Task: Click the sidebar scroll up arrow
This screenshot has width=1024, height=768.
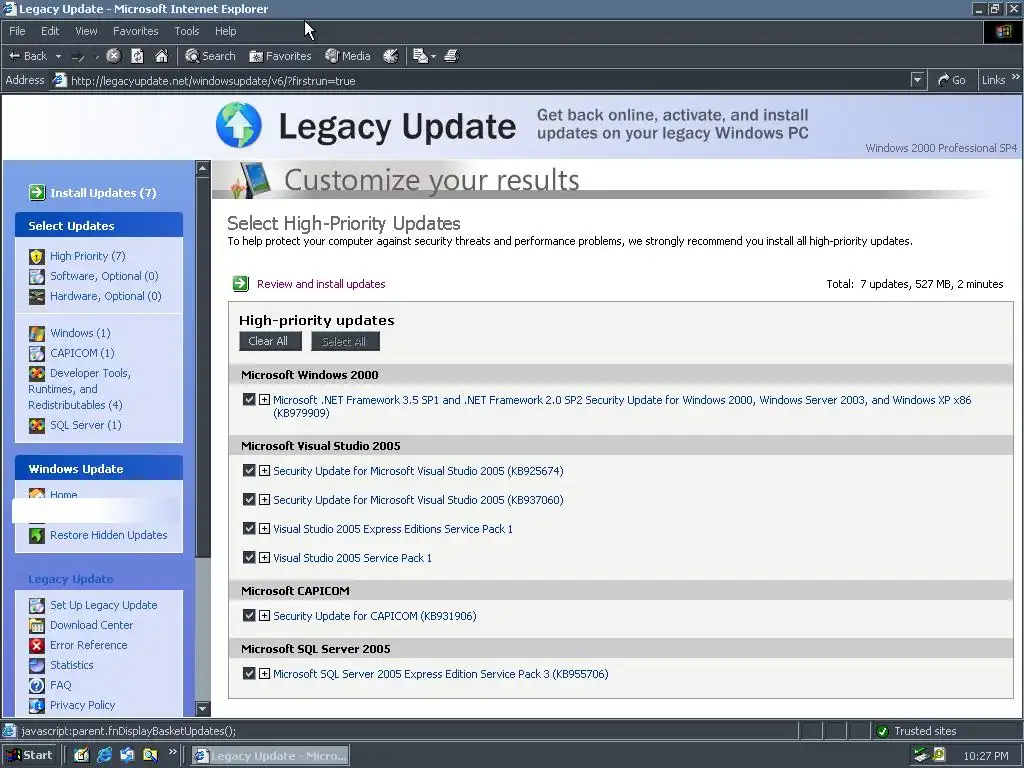Action: coord(203,168)
